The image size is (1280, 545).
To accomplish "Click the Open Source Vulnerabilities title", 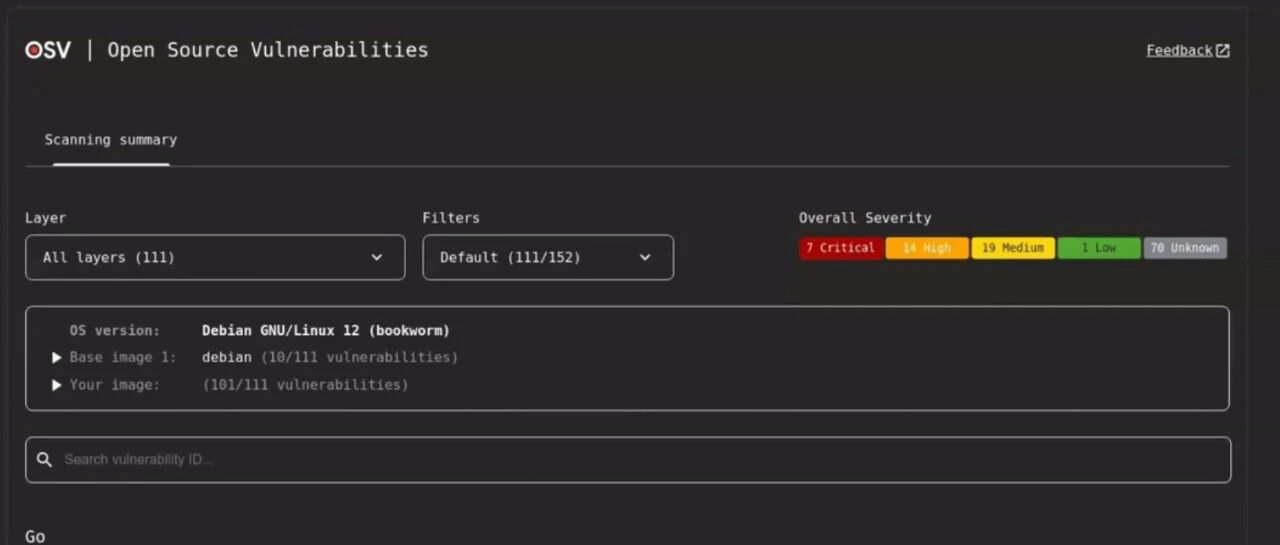I will [268, 50].
